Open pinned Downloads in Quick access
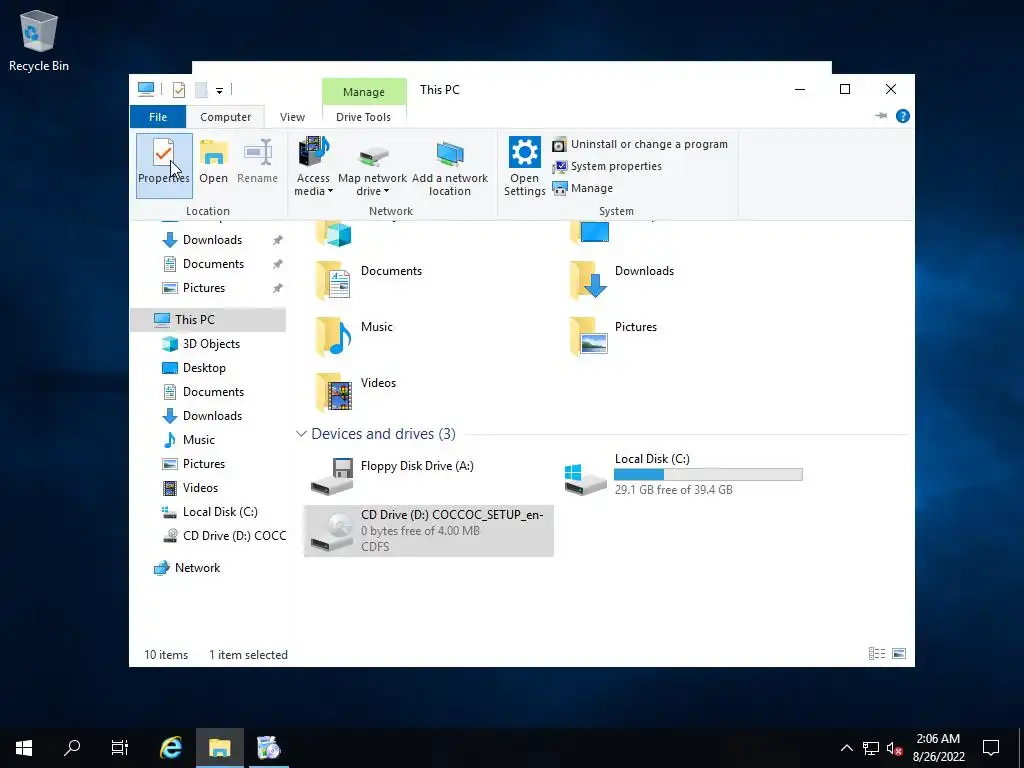Image resolution: width=1024 pixels, height=768 pixels. tap(208, 240)
